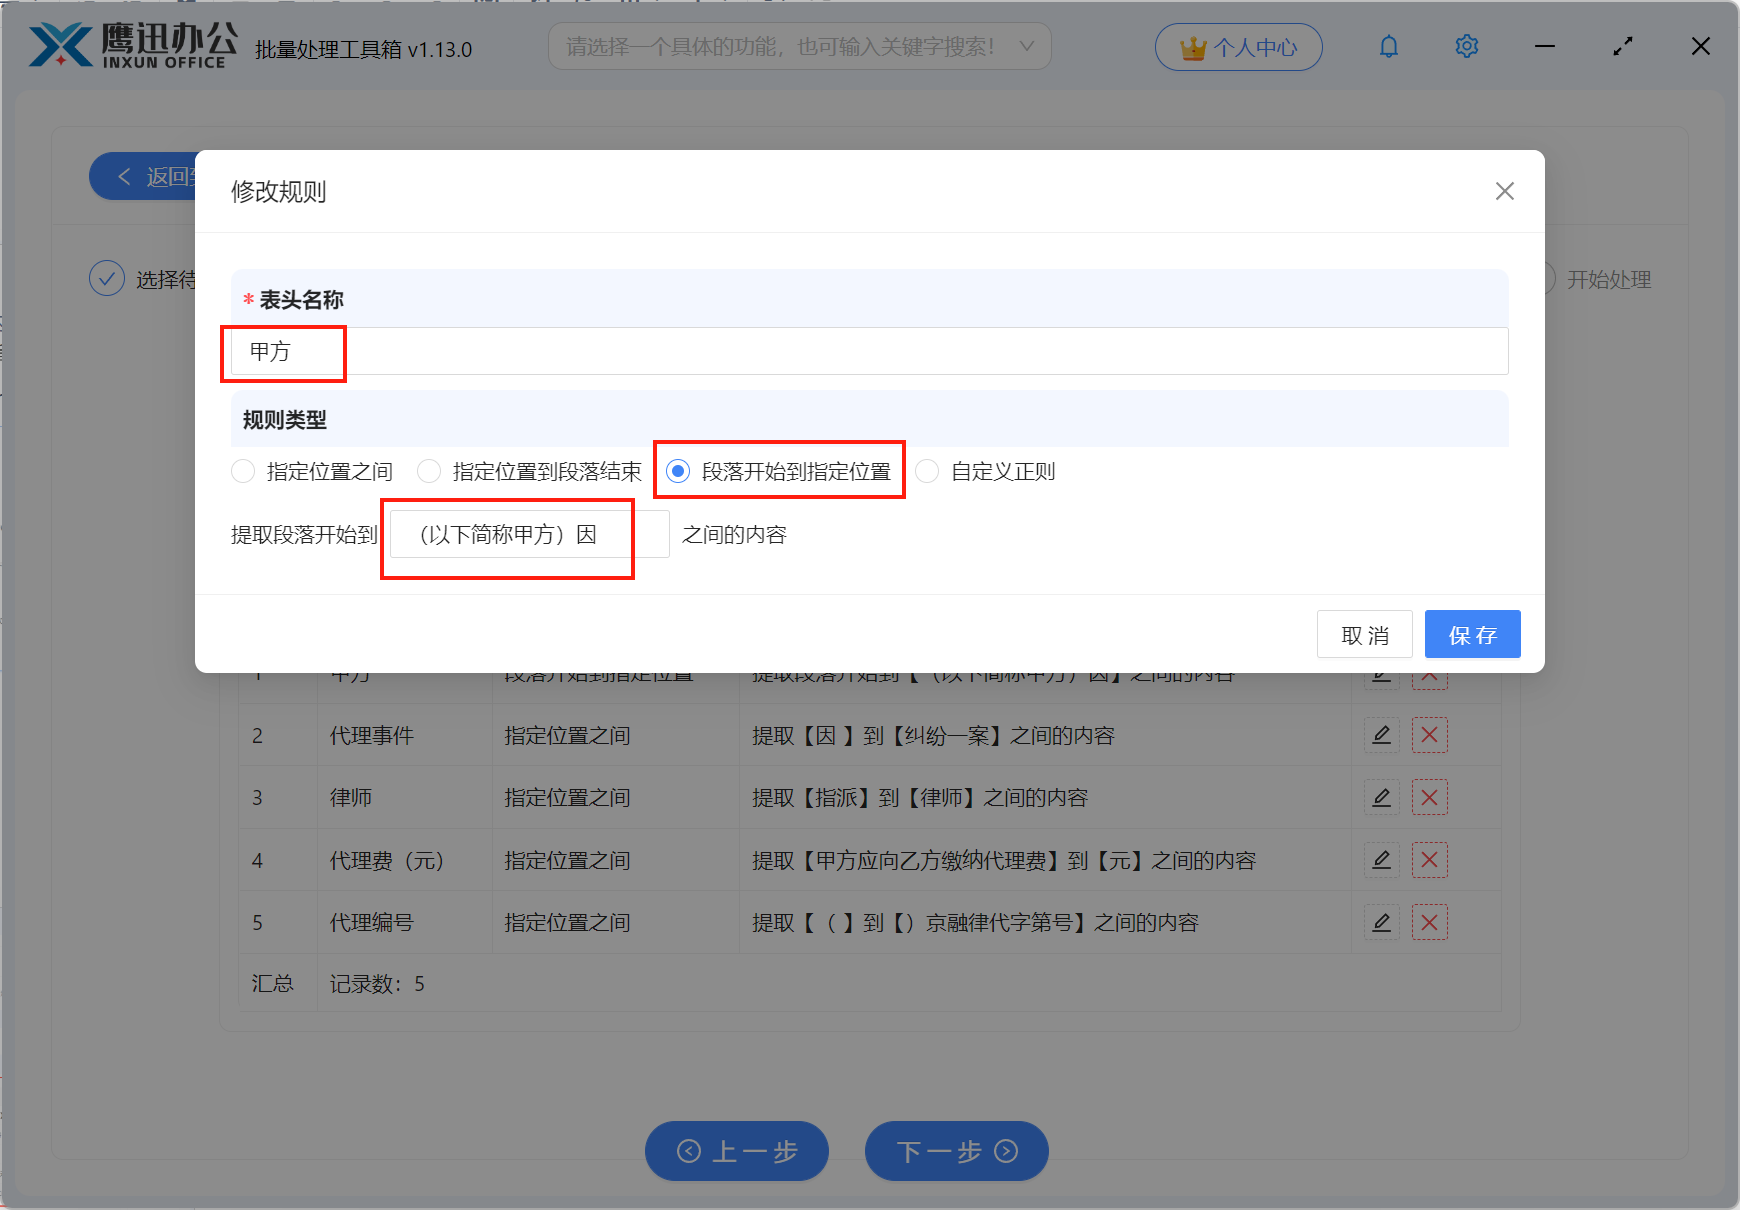
Task: Go to next step with 下一步
Action: [955, 1151]
